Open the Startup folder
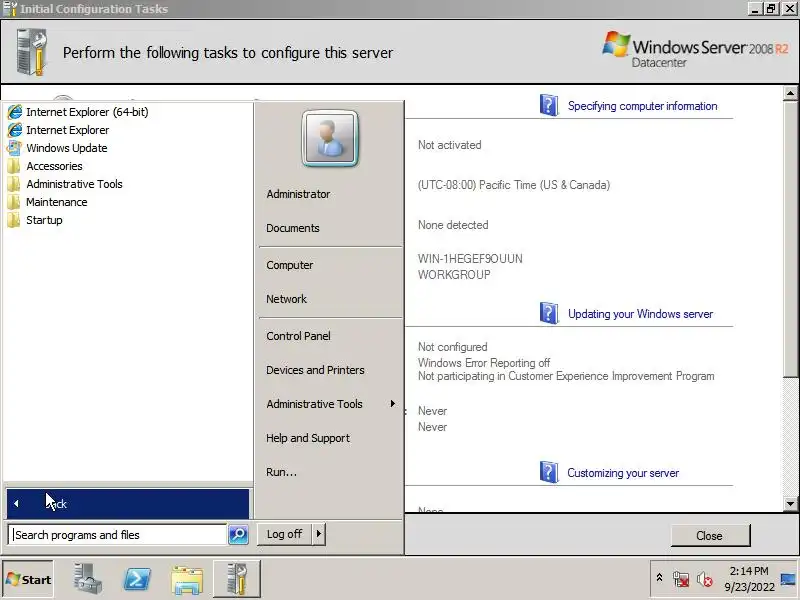Image resolution: width=800 pixels, height=600 pixels. pyautogui.click(x=44, y=220)
